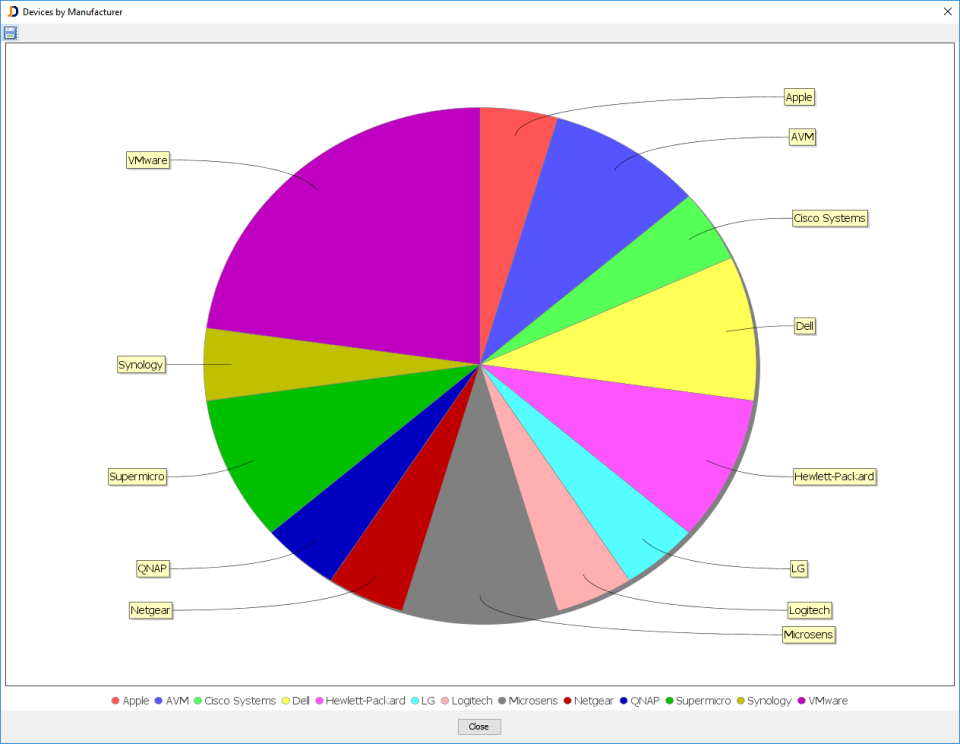Click the yellow Dell legend dot
Image resolution: width=960 pixels, height=744 pixels.
point(285,701)
